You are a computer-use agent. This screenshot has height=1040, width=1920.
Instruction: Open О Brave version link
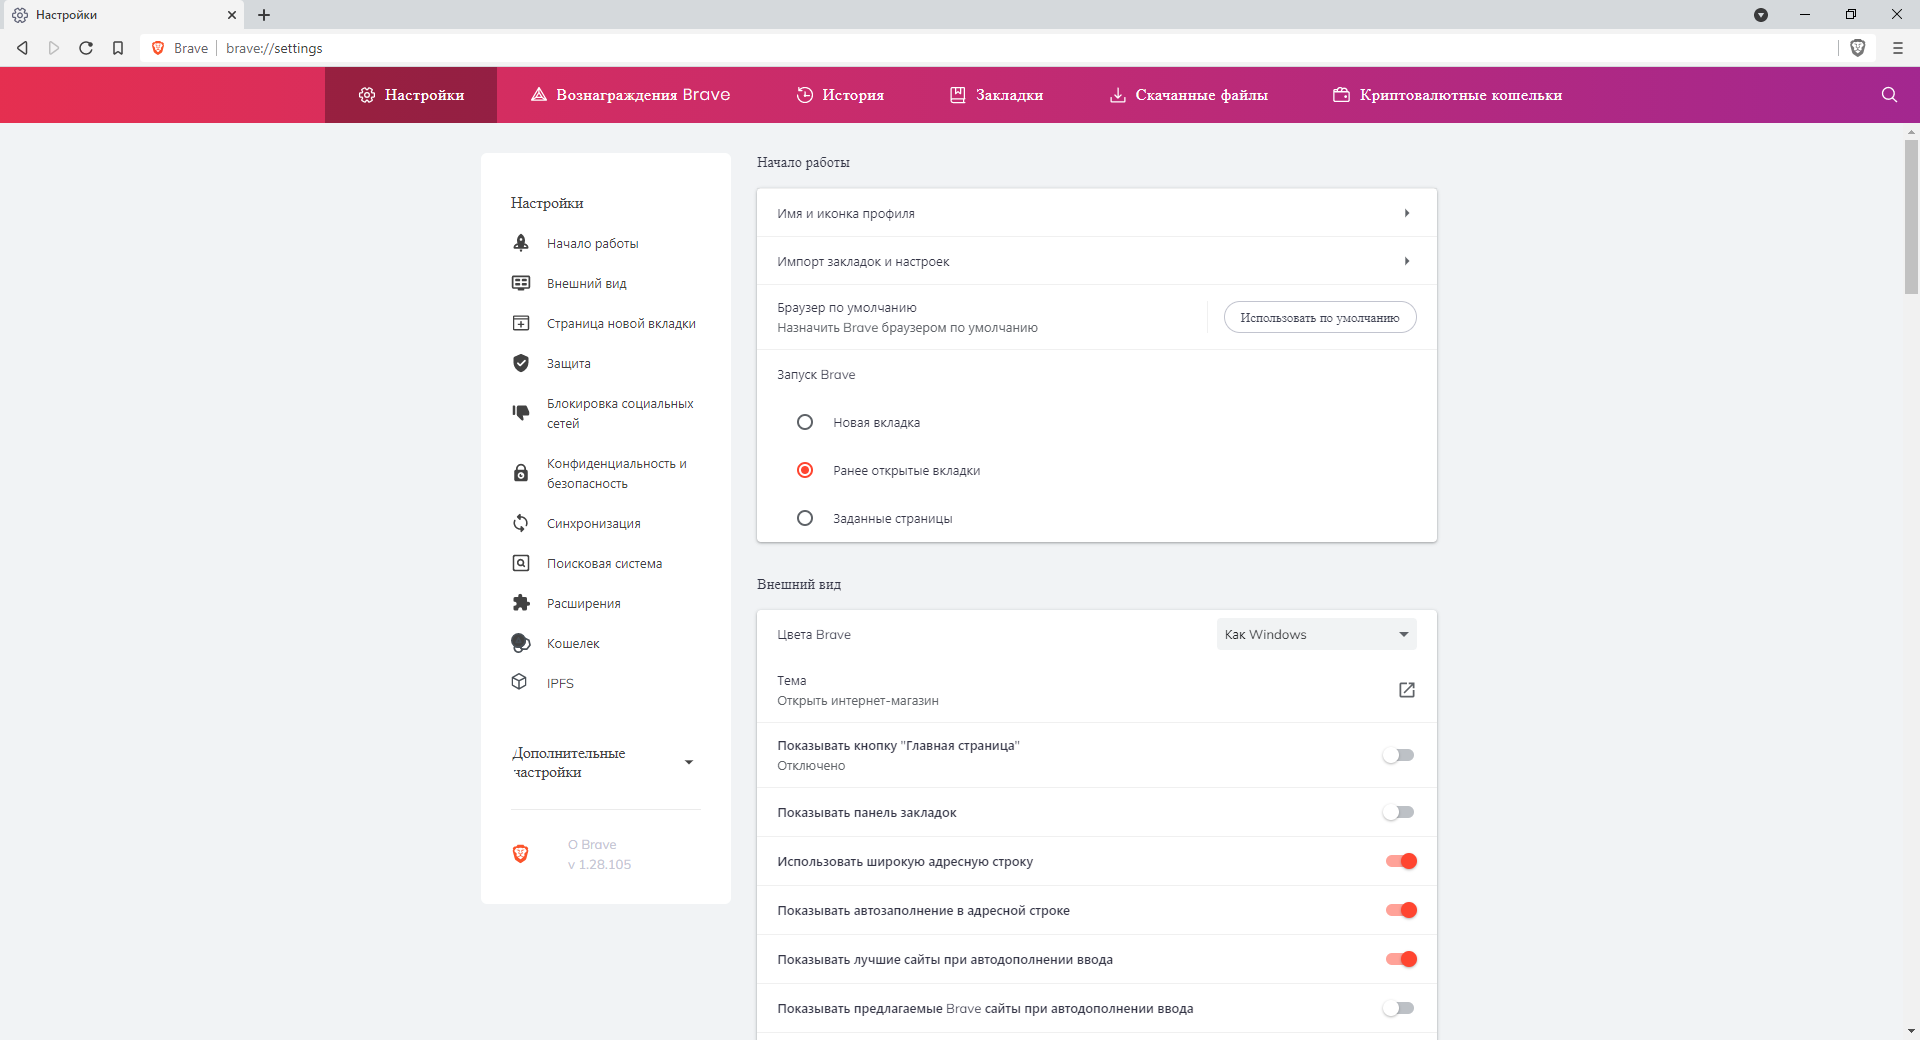[599, 854]
